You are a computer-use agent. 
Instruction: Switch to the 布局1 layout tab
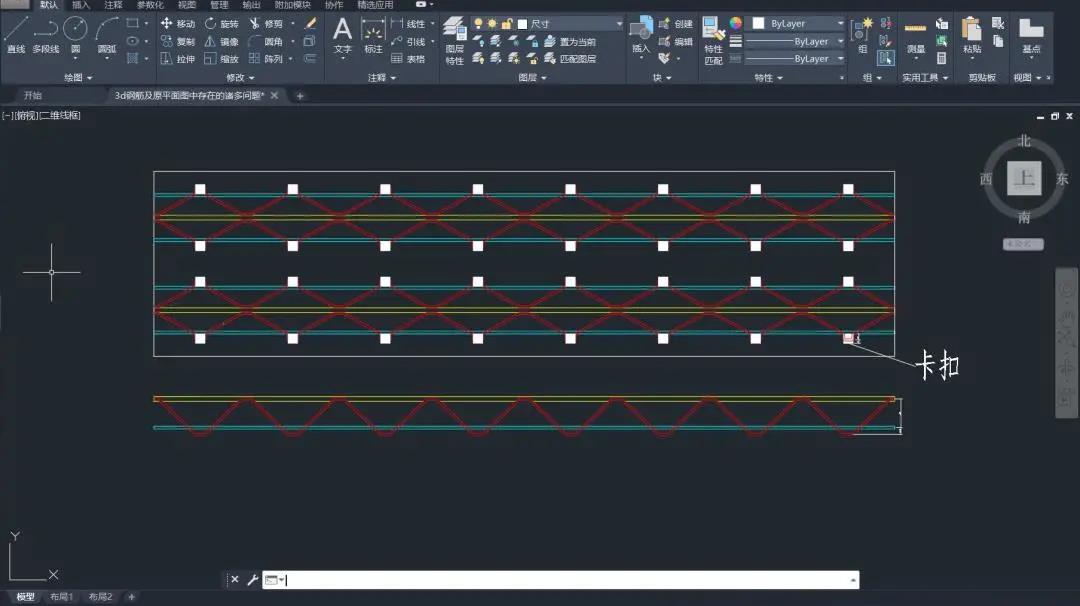tap(62, 597)
